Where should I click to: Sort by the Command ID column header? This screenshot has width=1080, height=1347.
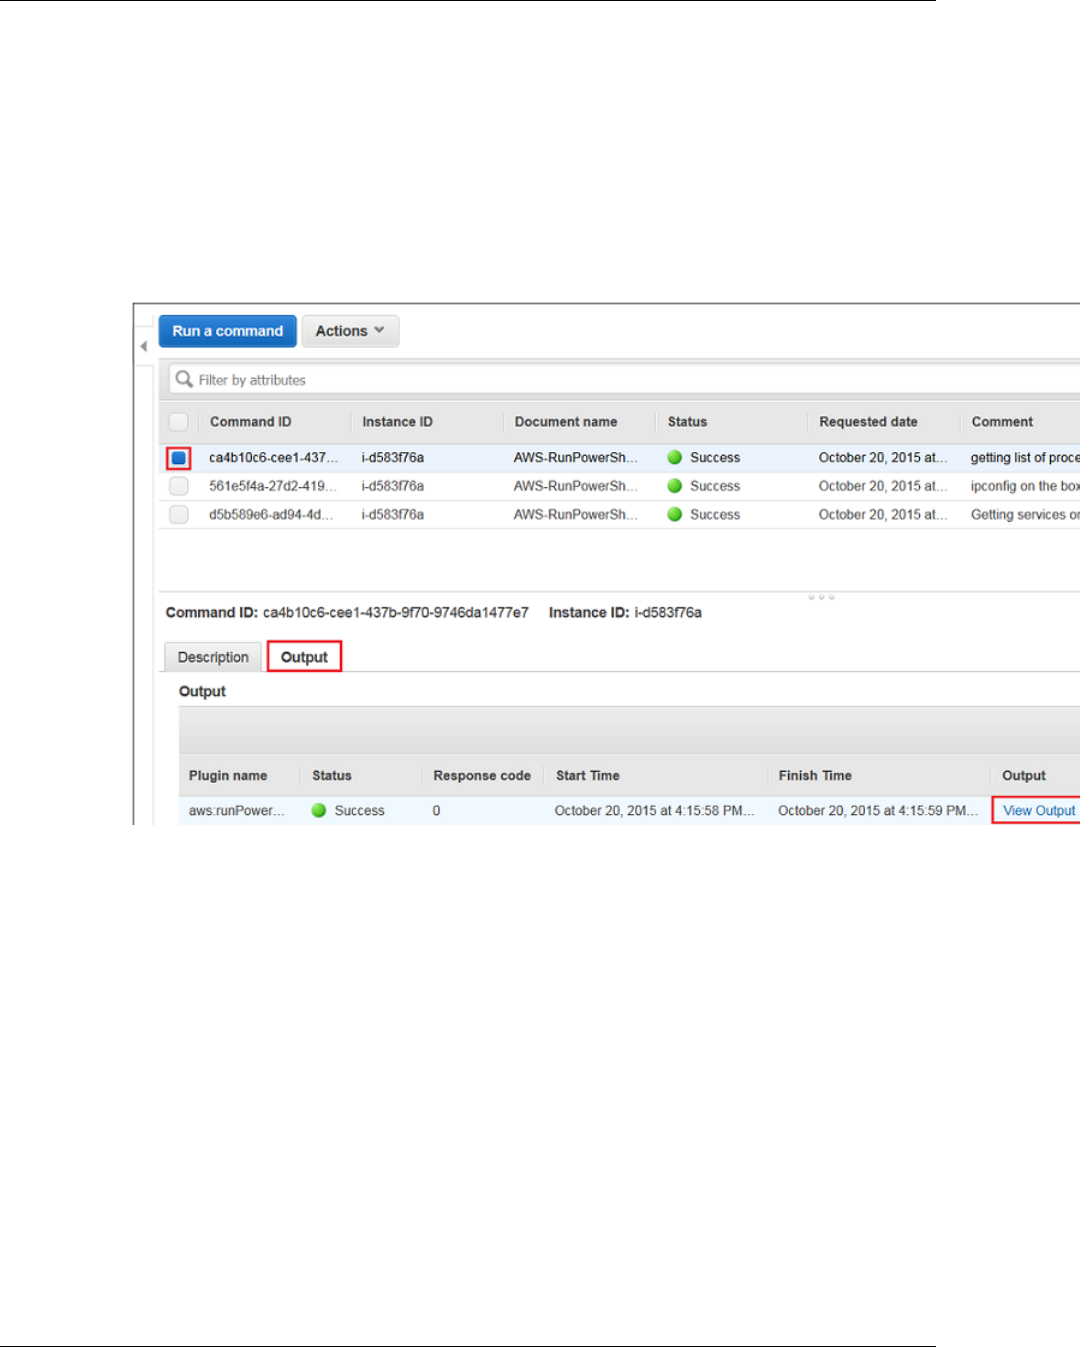point(250,422)
